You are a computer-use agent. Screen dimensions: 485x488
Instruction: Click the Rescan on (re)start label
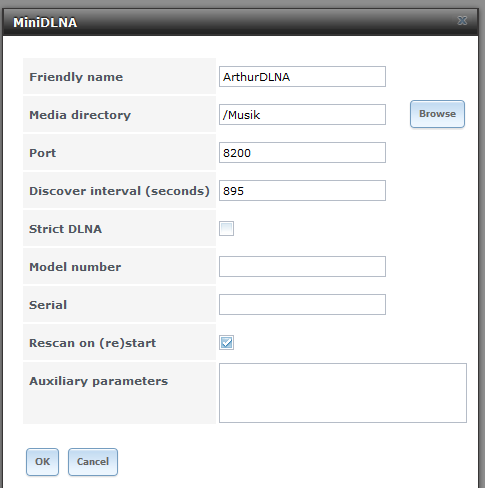coord(93,343)
